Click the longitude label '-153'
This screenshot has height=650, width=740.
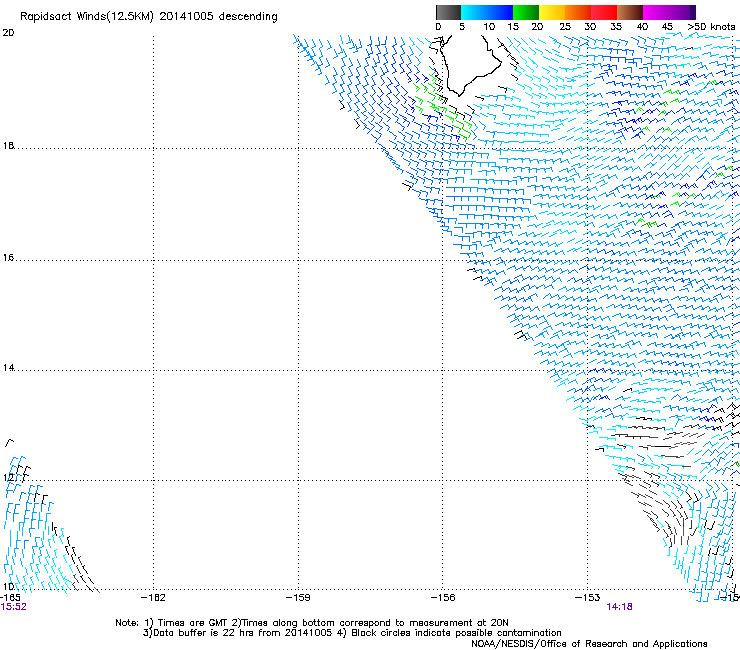(x=588, y=598)
